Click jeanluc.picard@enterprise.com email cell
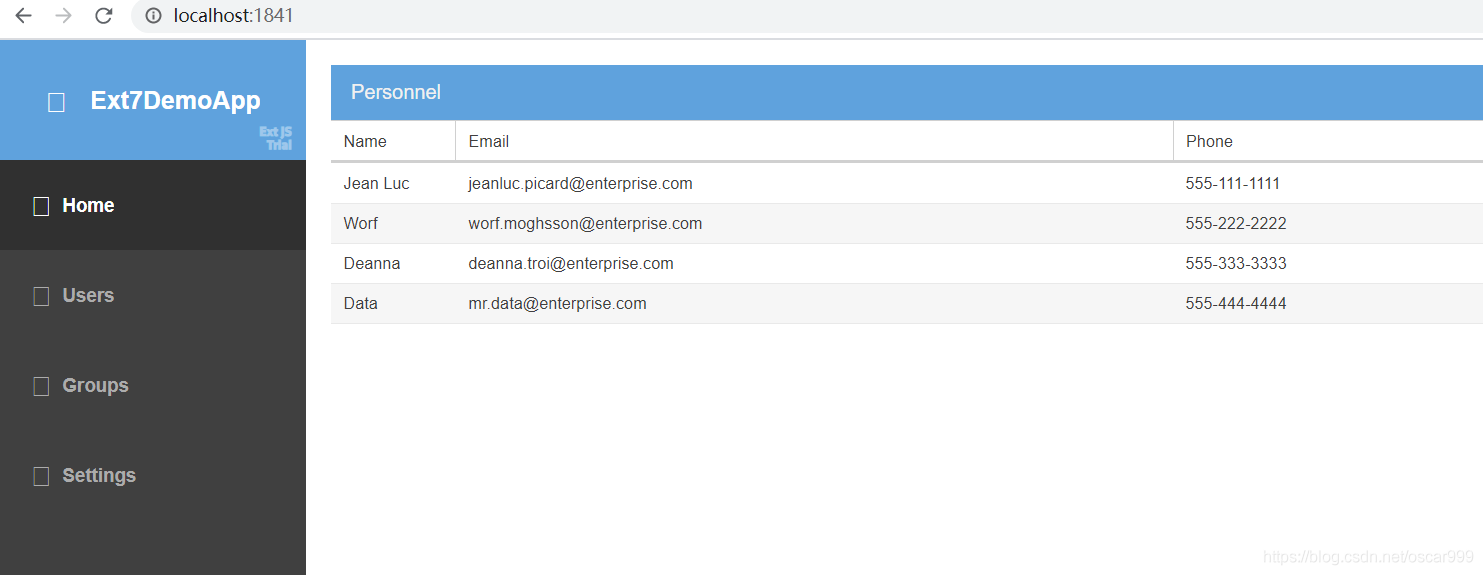1483x575 pixels. pyautogui.click(x=814, y=183)
